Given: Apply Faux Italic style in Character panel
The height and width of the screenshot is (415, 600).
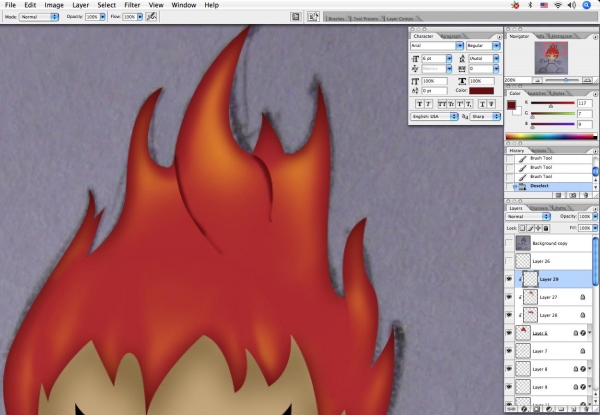Looking at the screenshot, I should [428, 104].
